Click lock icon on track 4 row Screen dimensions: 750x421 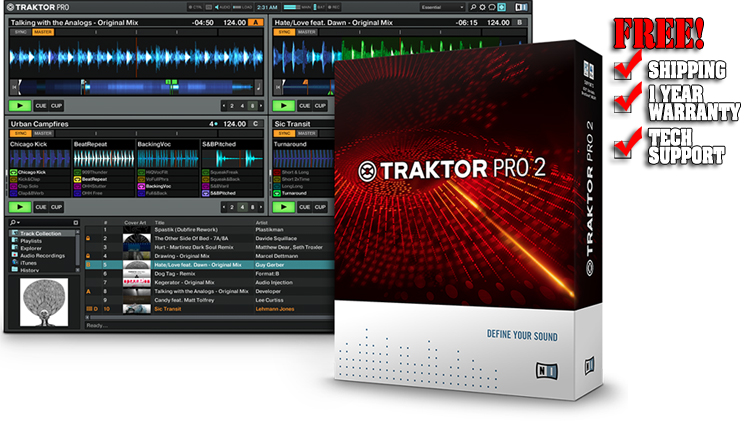point(88,256)
